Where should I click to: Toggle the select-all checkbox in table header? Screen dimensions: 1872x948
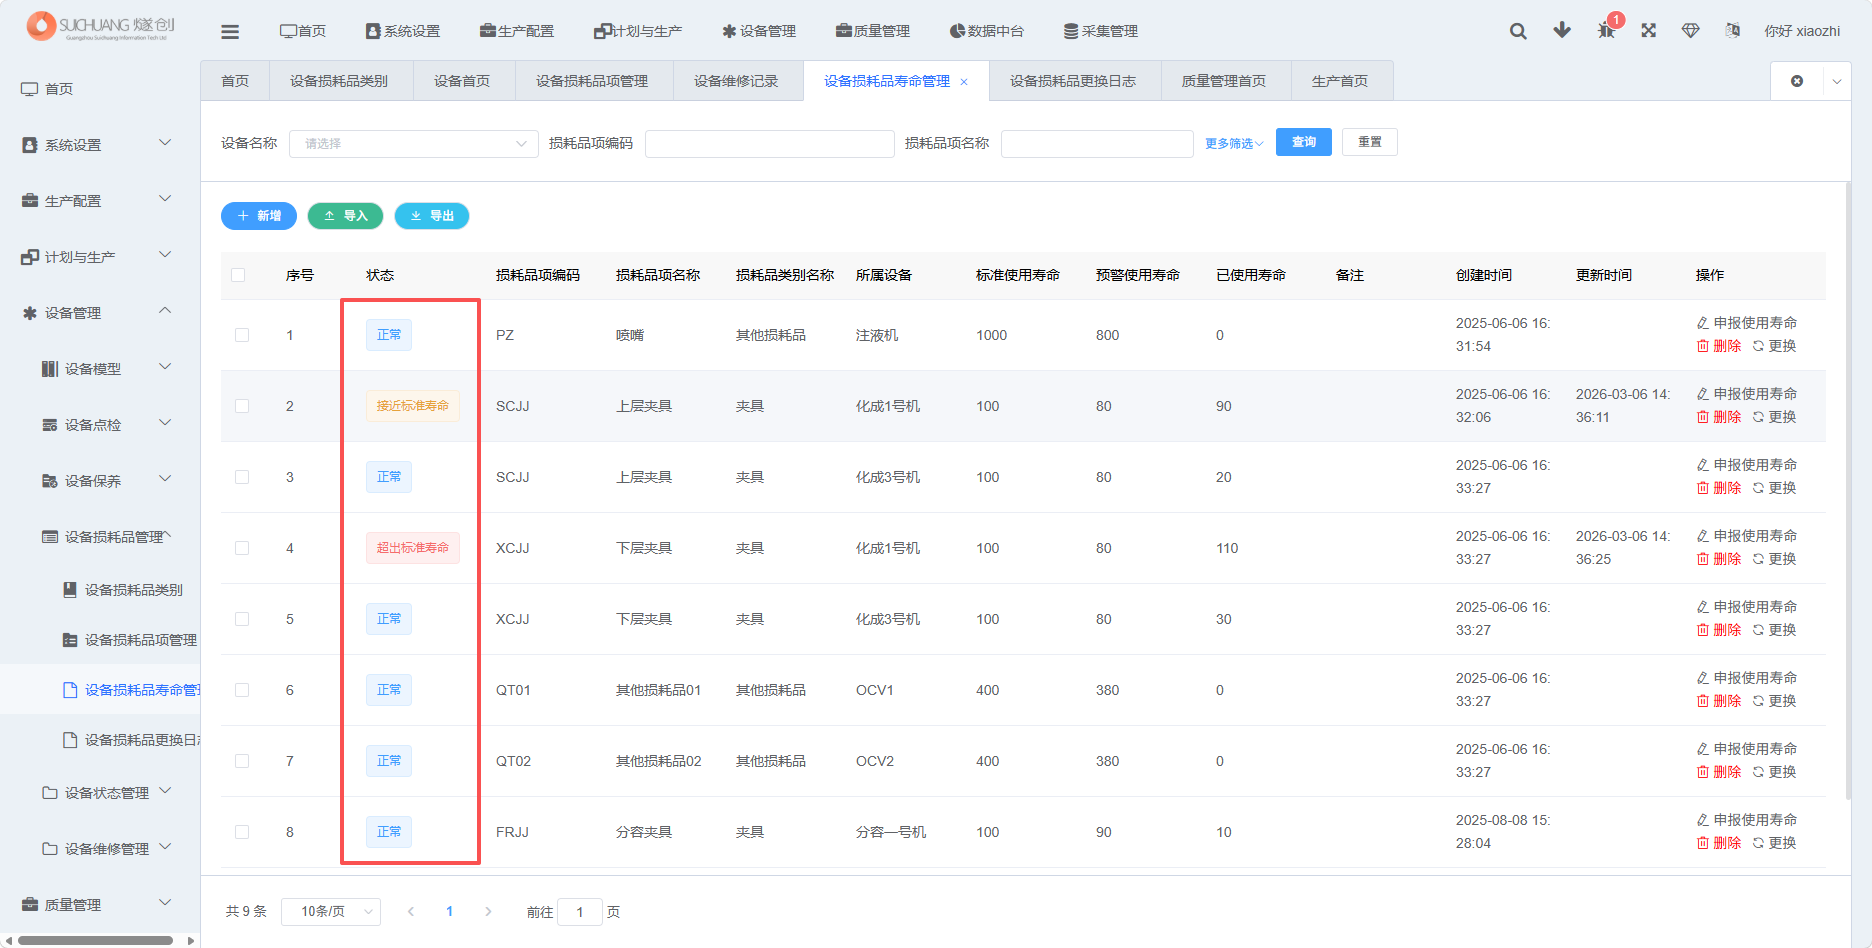[x=238, y=275]
